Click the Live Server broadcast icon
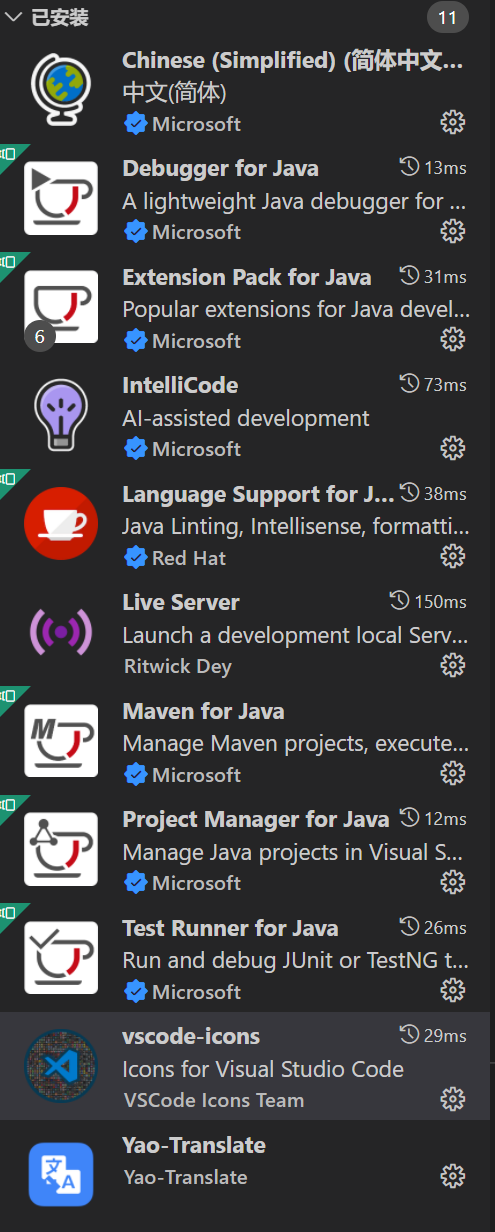Viewport: 495px width, 1232px height. click(61, 632)
